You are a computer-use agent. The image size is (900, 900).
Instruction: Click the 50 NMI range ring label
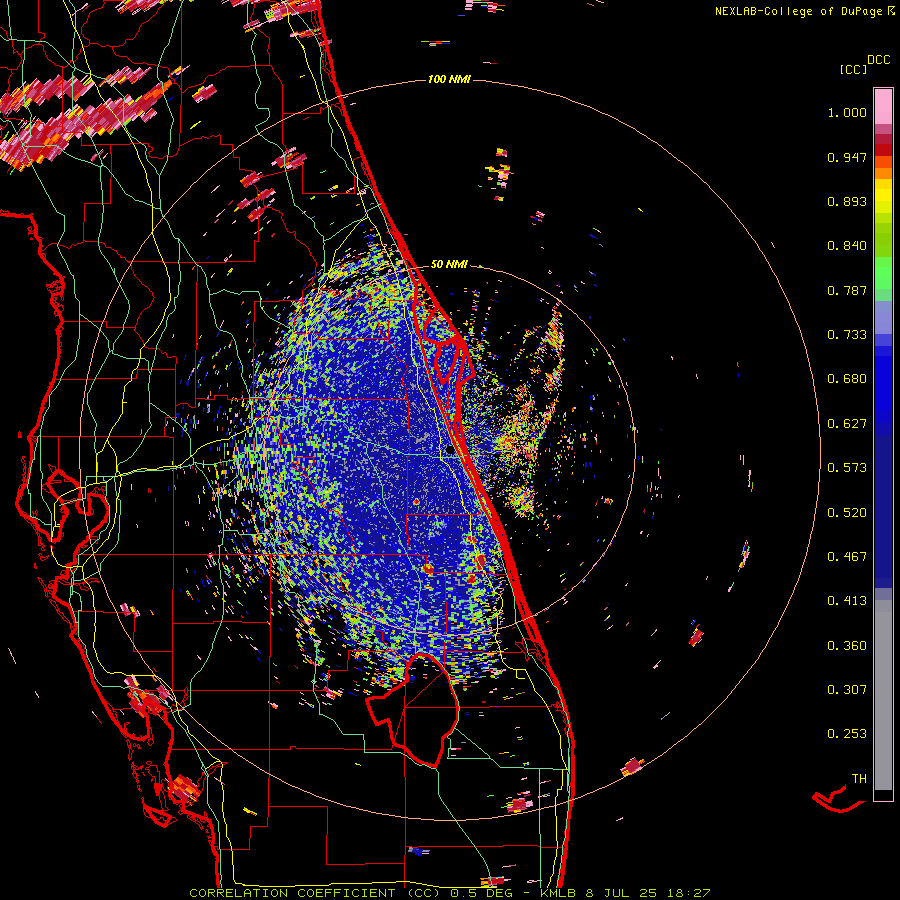(x=449, y=265)
